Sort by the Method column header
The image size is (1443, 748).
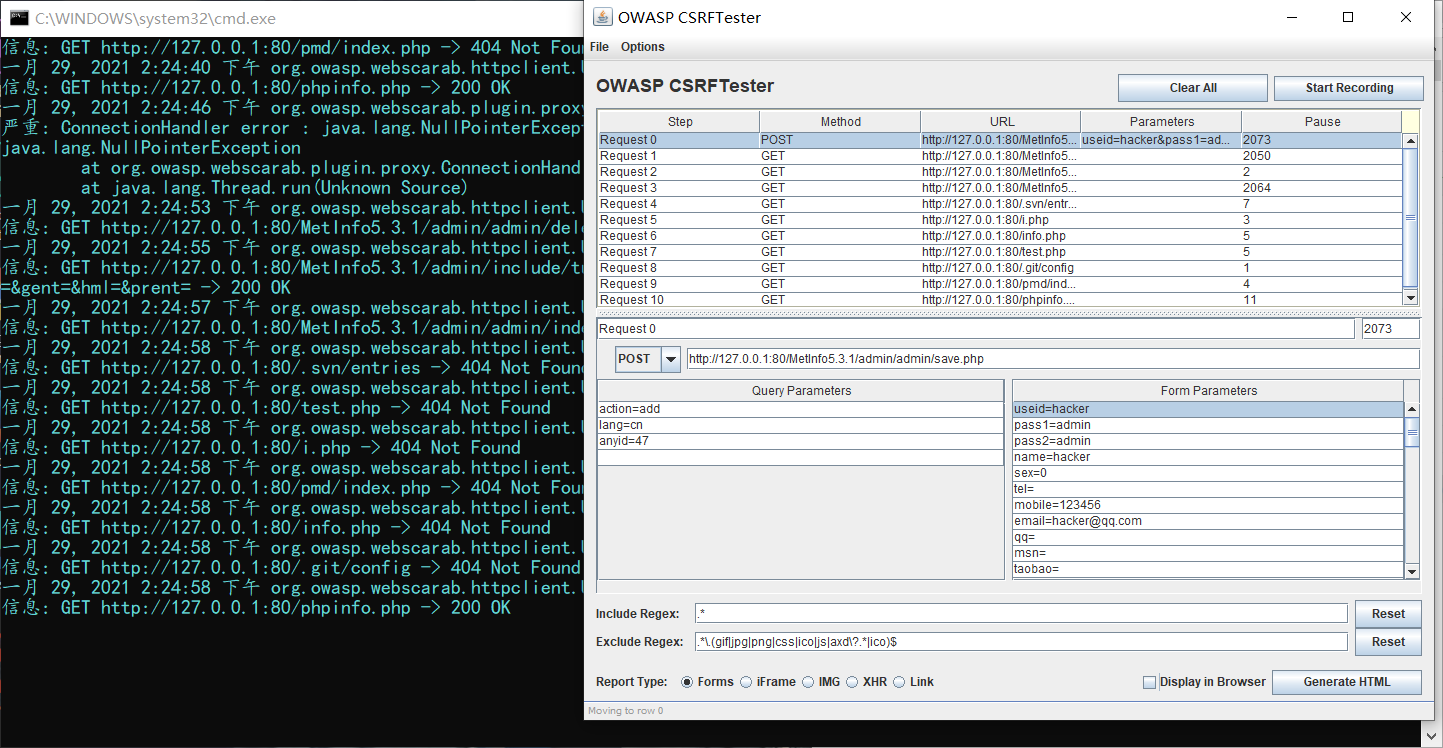pos(840,122)
